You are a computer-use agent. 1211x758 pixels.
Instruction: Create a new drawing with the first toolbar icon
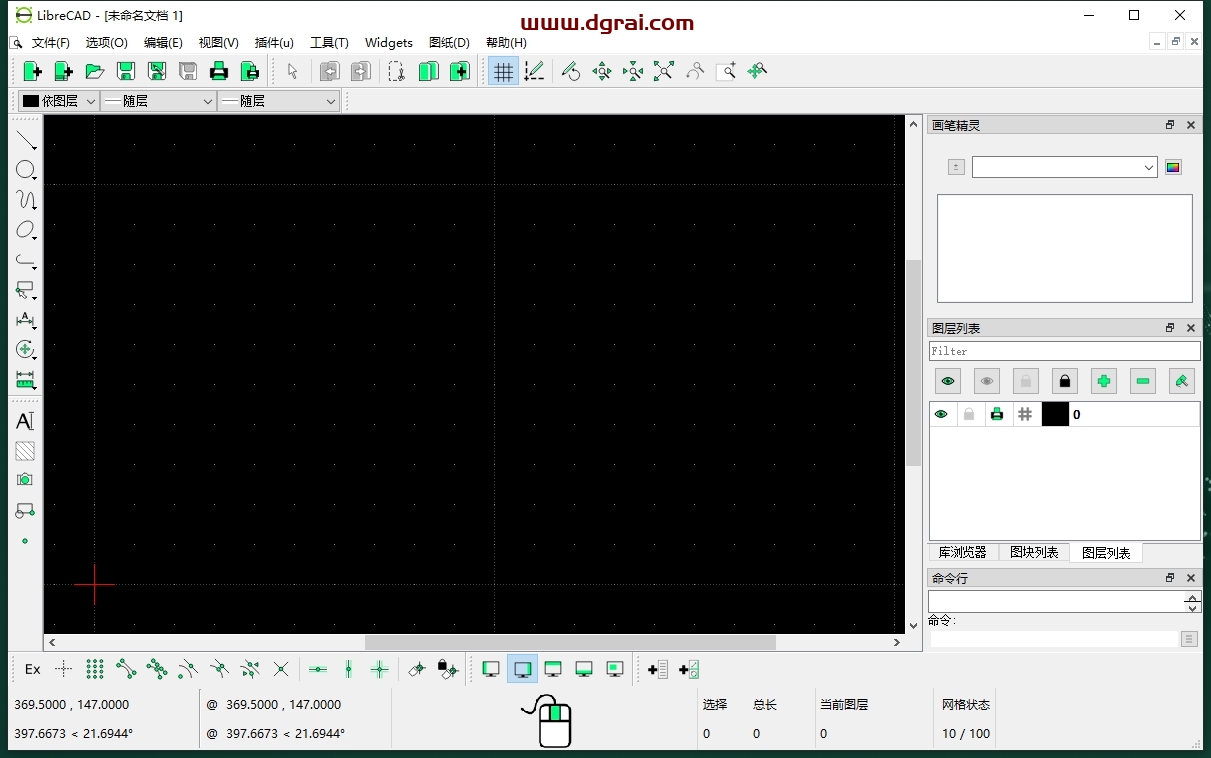click(32, 71)
